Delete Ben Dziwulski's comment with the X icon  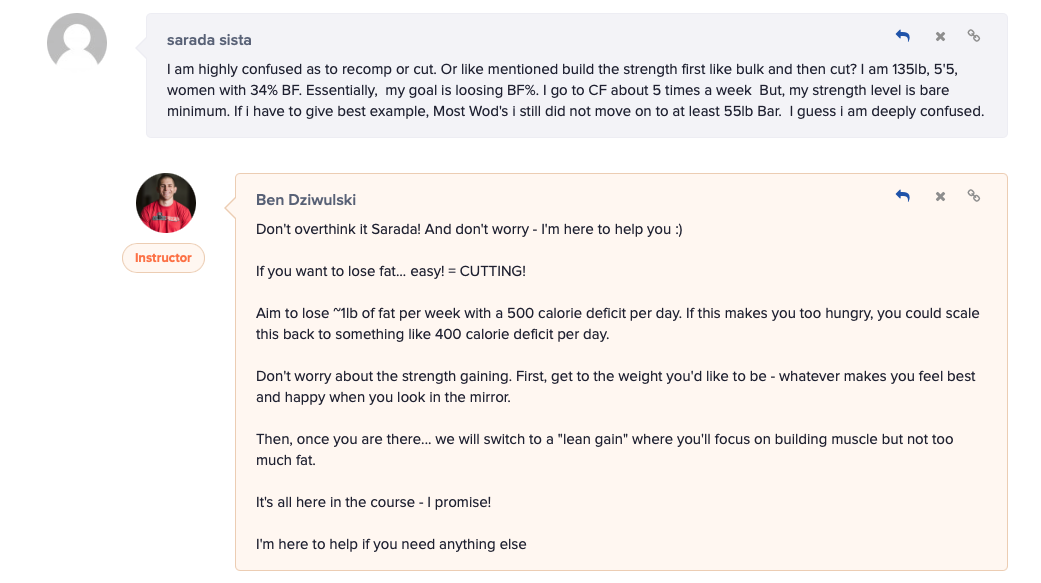click(x=940, y=197)
